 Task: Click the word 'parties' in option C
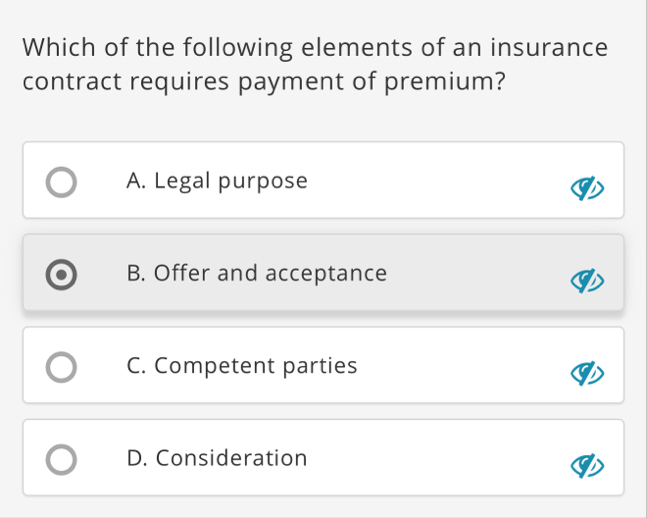[319, 366]
